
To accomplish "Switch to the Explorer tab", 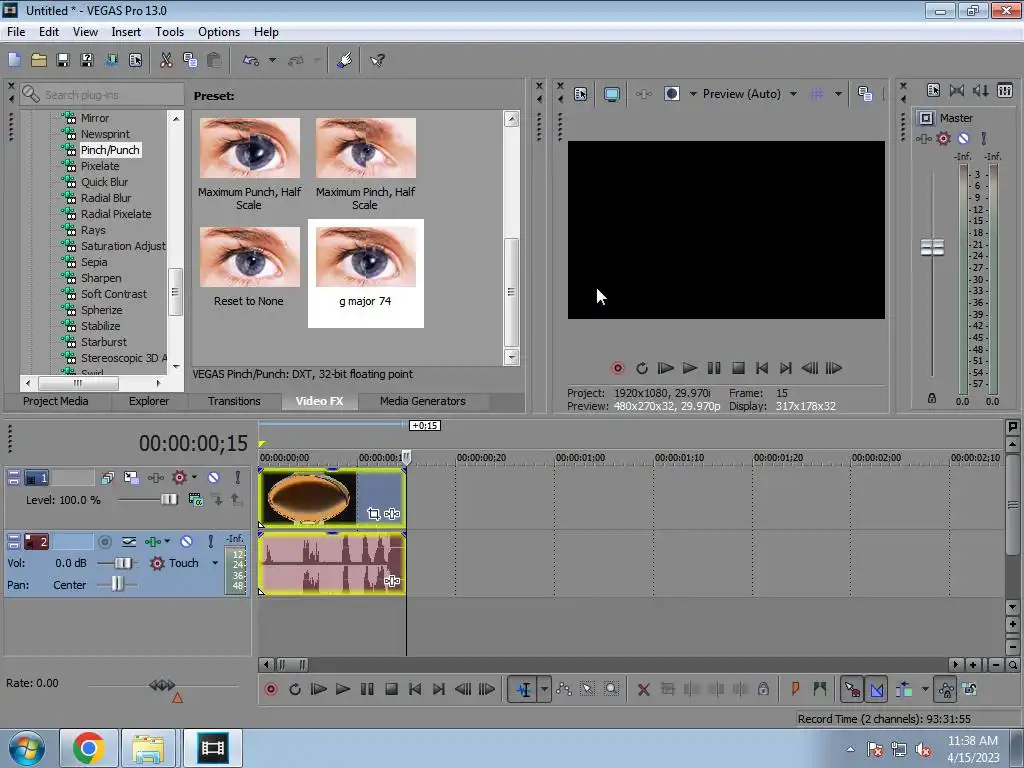I will coord(148,401).
